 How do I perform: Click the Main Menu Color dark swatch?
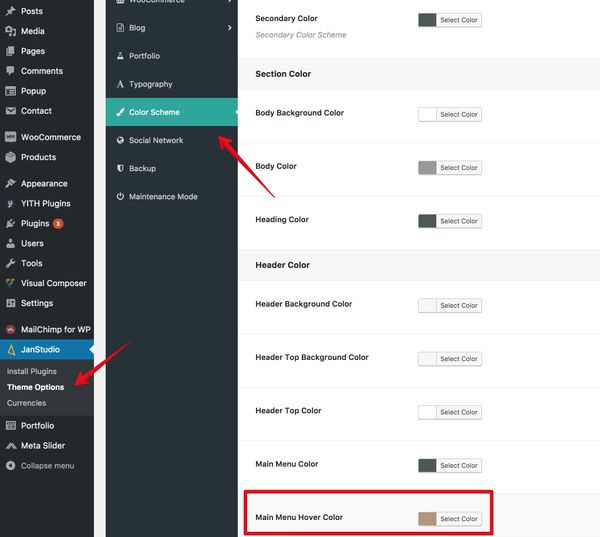[427, 465]
